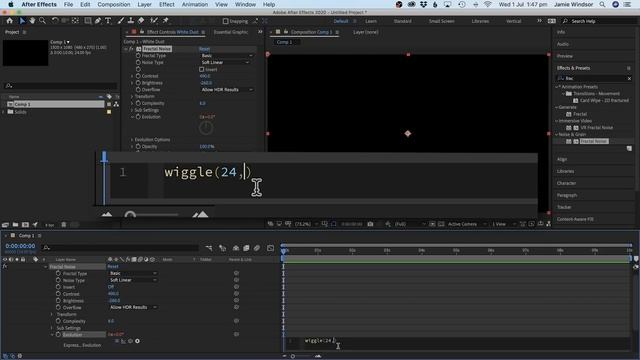
Task: Select the Roto Brush tool
Action: [154, 20]
